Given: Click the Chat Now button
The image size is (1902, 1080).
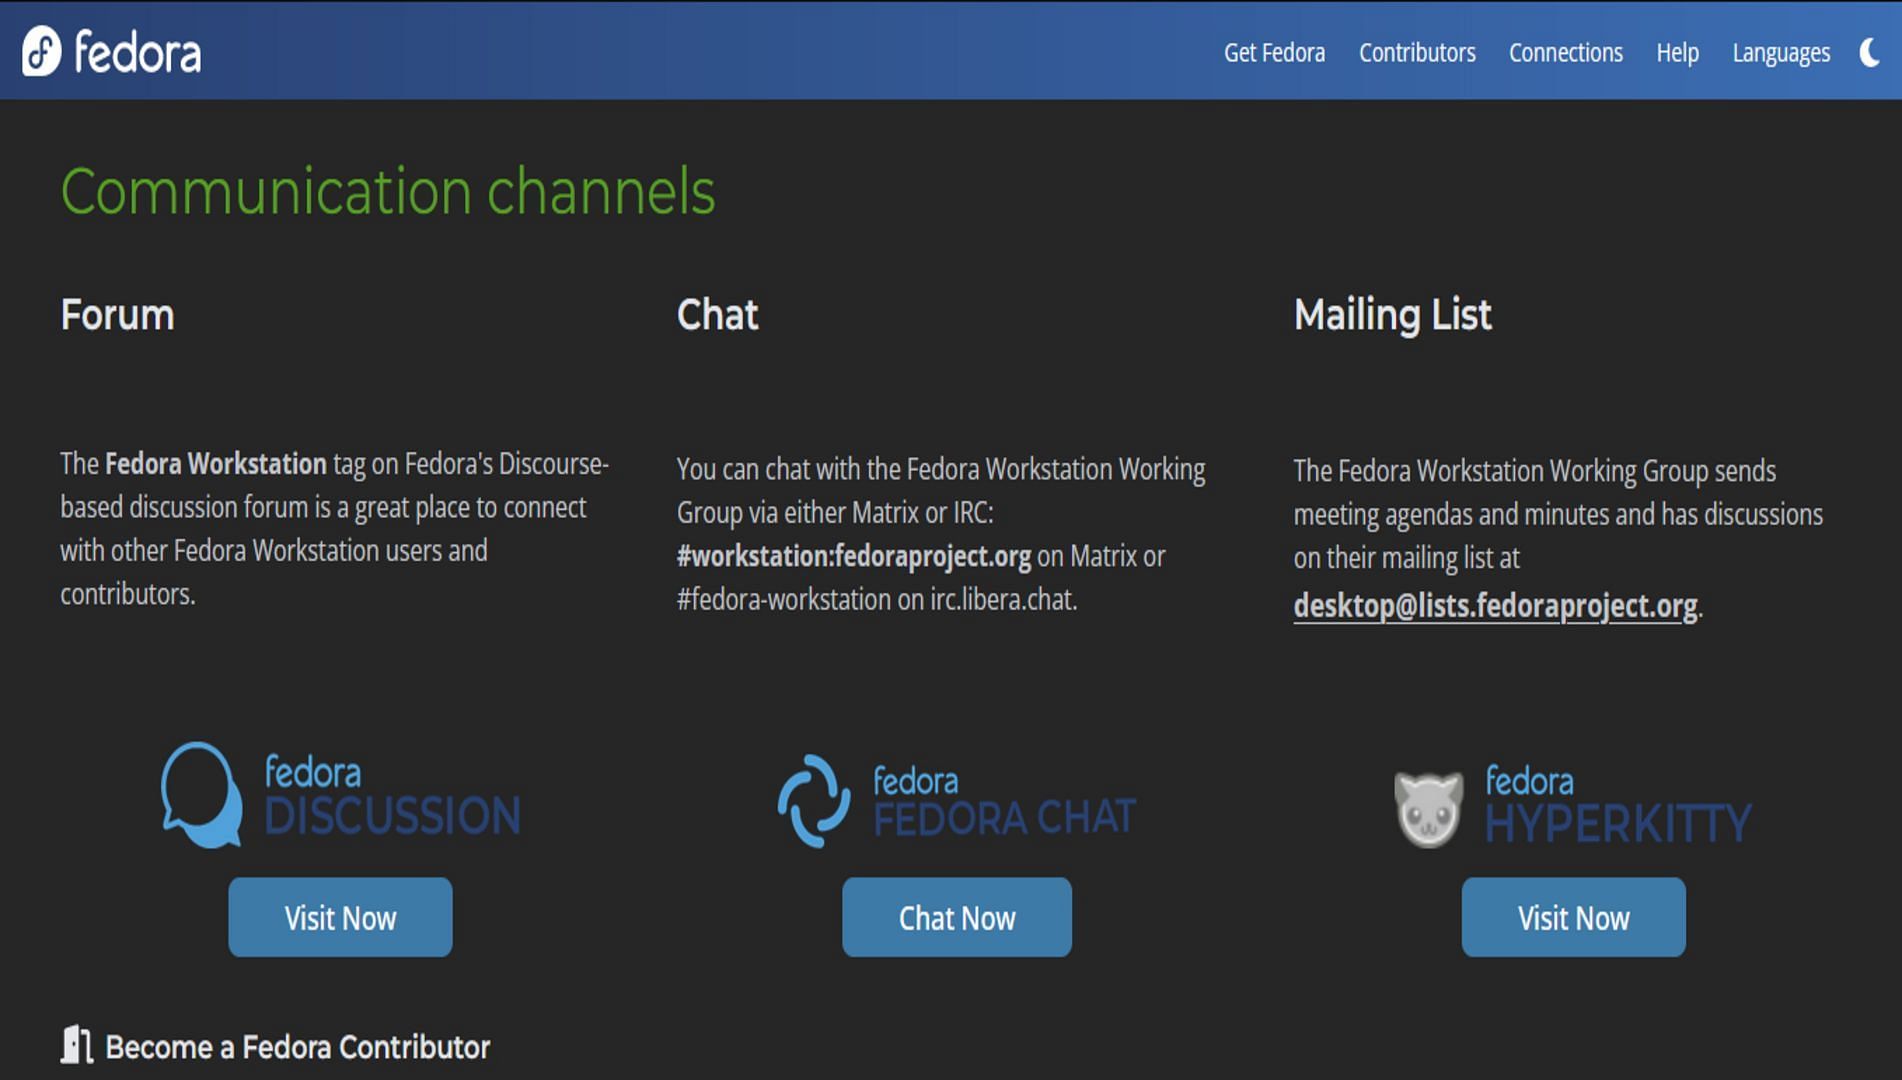Looking at the screenshot, I should [x=957, y=917].
